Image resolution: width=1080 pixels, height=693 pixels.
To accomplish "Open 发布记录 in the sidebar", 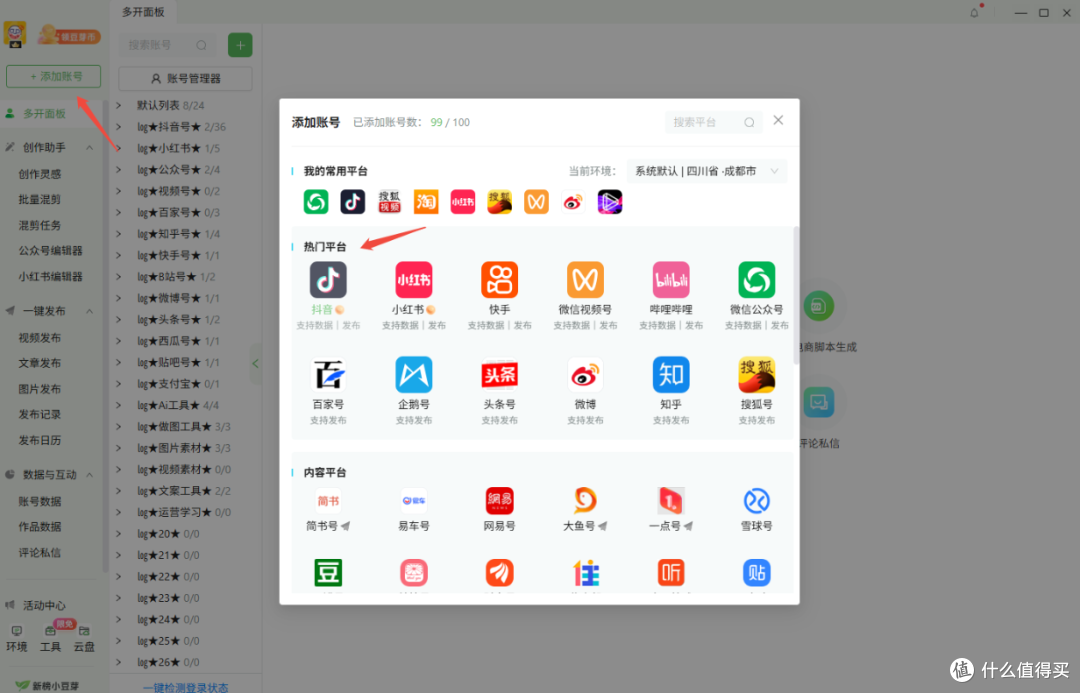I will coord(40,414).
